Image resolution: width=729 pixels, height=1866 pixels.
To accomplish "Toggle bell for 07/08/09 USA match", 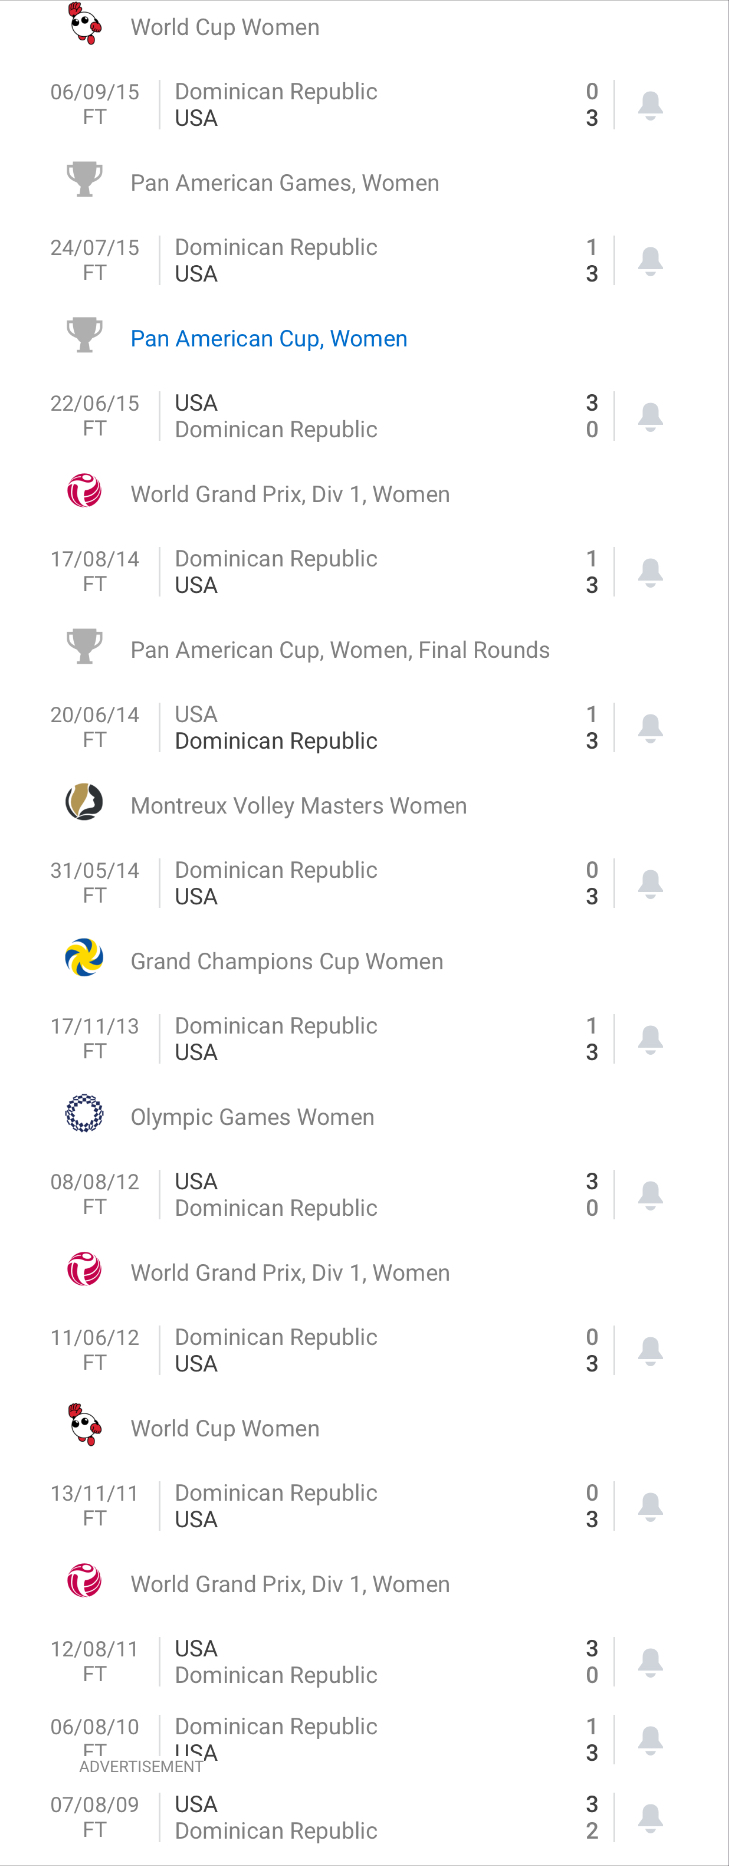I will pos(650,1817).
